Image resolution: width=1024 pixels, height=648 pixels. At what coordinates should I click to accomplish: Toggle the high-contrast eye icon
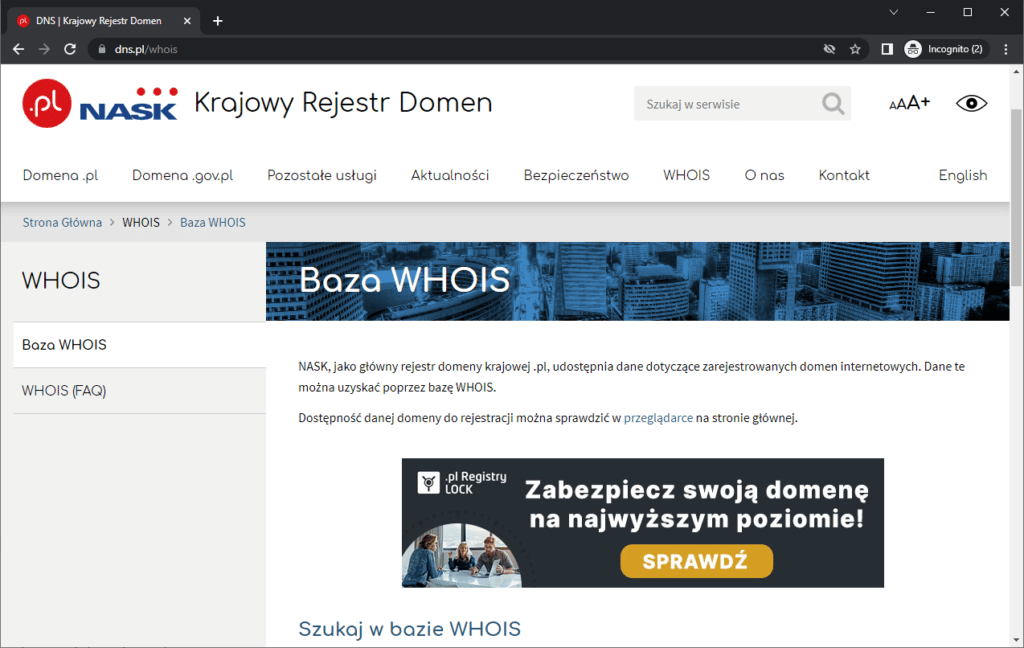click(970, 102)
